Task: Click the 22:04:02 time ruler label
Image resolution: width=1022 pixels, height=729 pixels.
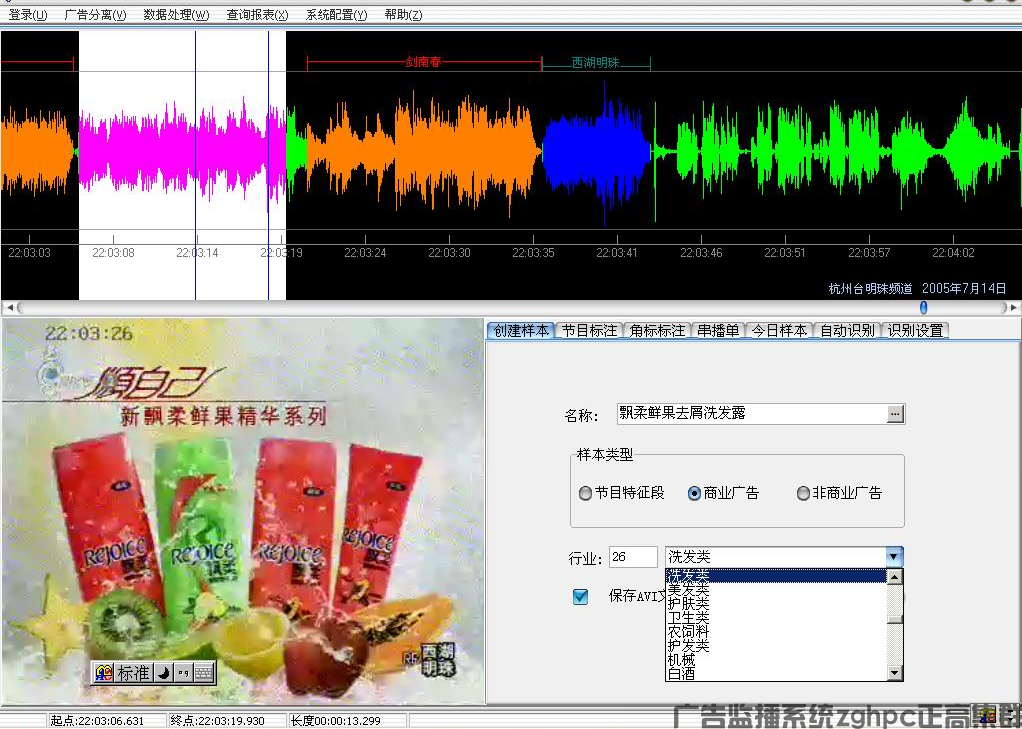Action: coord(953,252)
